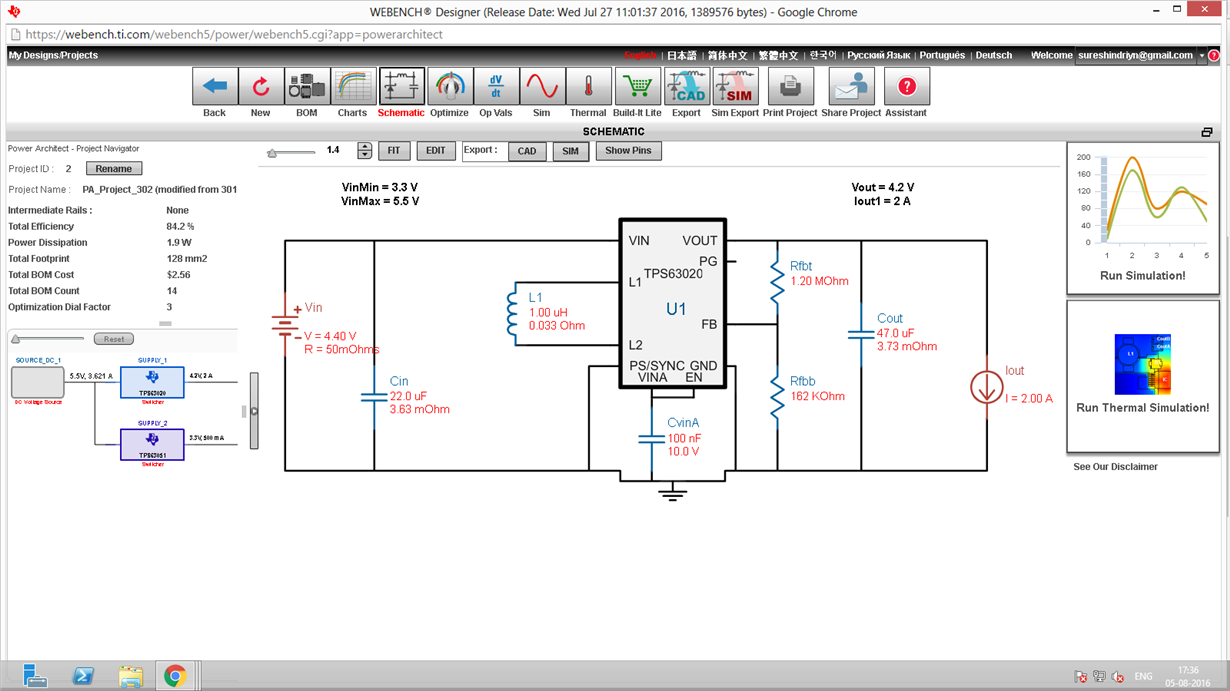Open the Thermal thermometer icon

tap(589, 86)
